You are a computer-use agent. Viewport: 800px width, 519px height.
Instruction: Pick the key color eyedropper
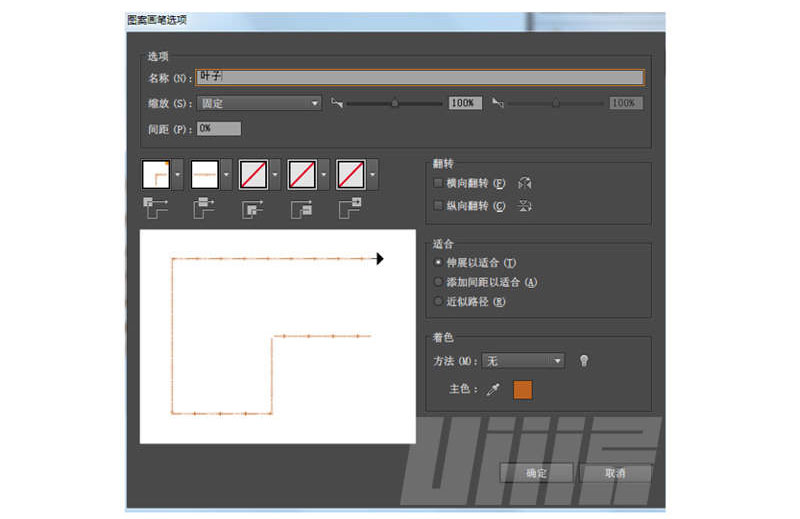493,389
